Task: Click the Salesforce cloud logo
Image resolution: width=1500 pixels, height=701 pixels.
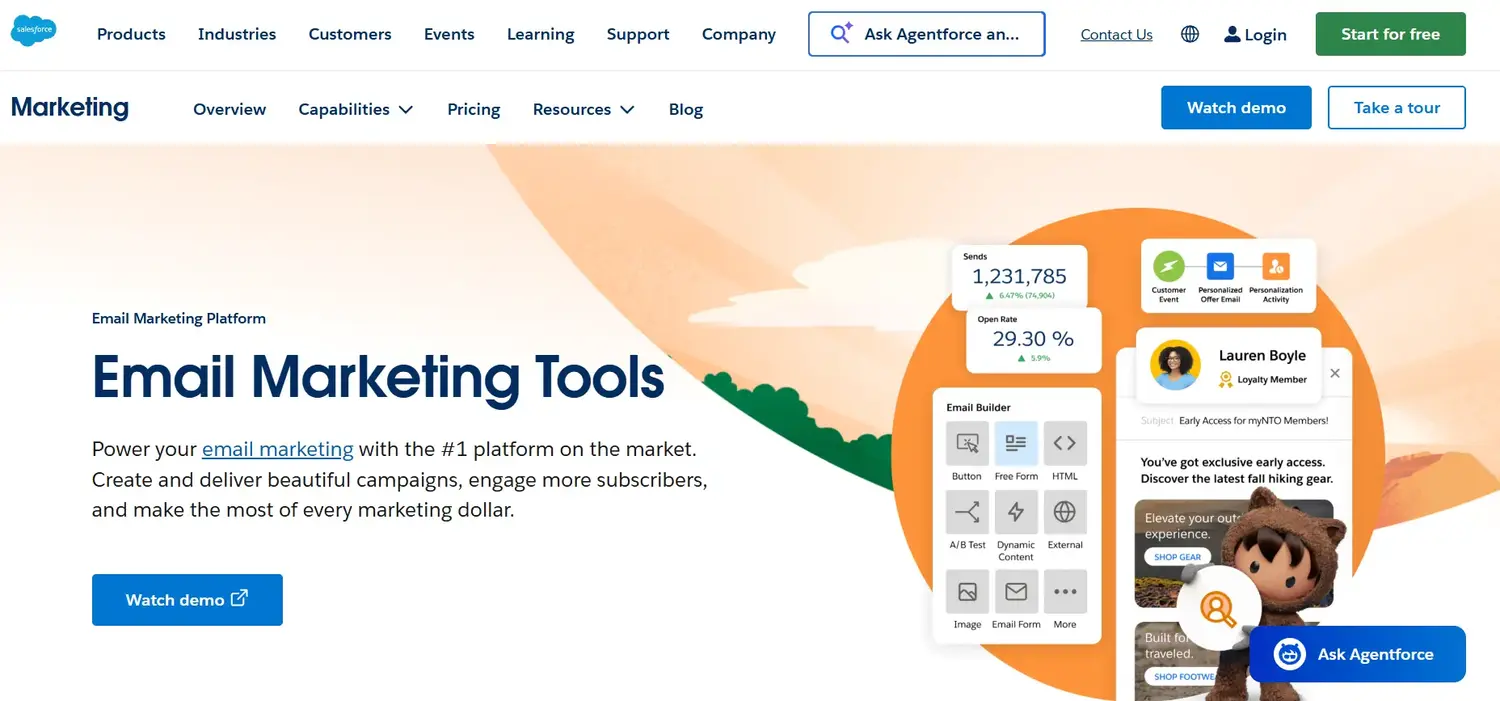Action: (x=34, y=32)
